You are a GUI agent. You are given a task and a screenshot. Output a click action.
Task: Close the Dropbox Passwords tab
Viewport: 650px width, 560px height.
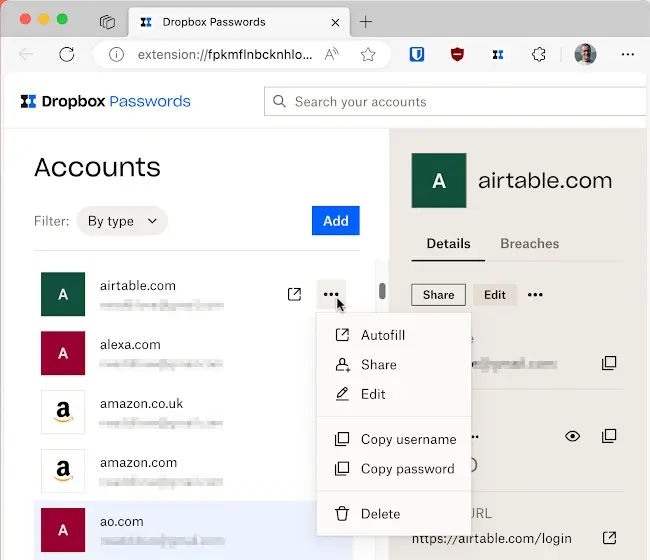(x=335, y=22)
